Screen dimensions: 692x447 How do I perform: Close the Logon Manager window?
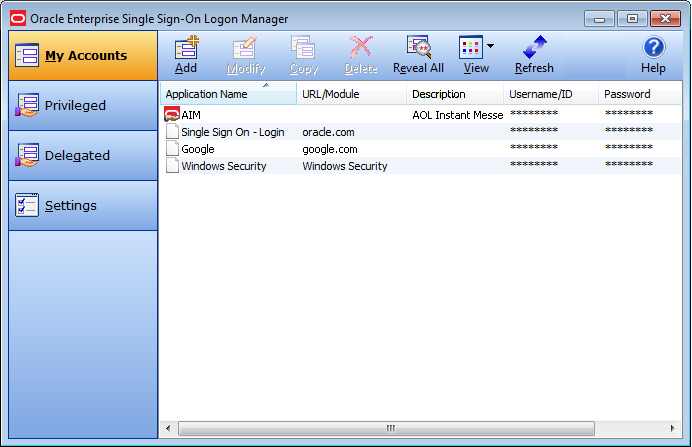point(665,19)
